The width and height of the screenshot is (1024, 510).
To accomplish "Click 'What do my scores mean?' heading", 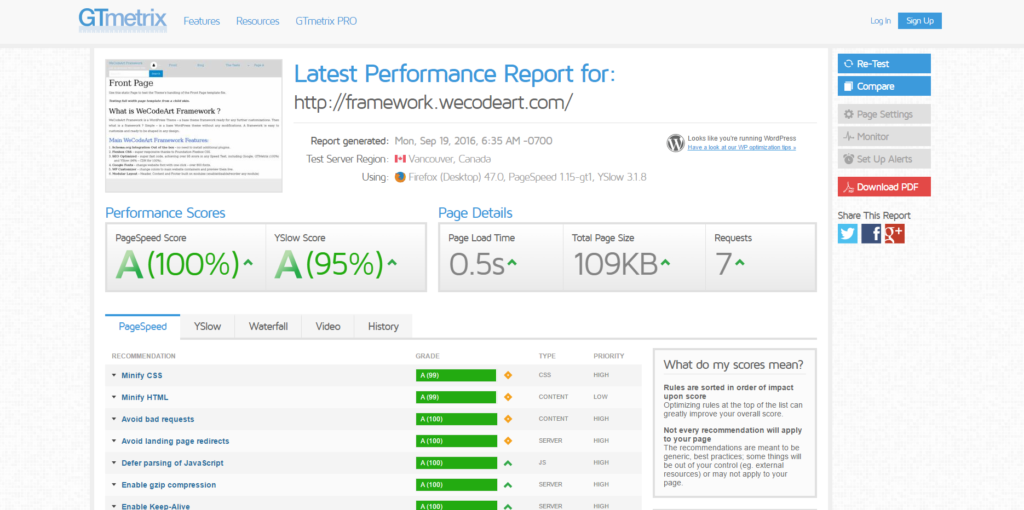I will pos(733,364).
